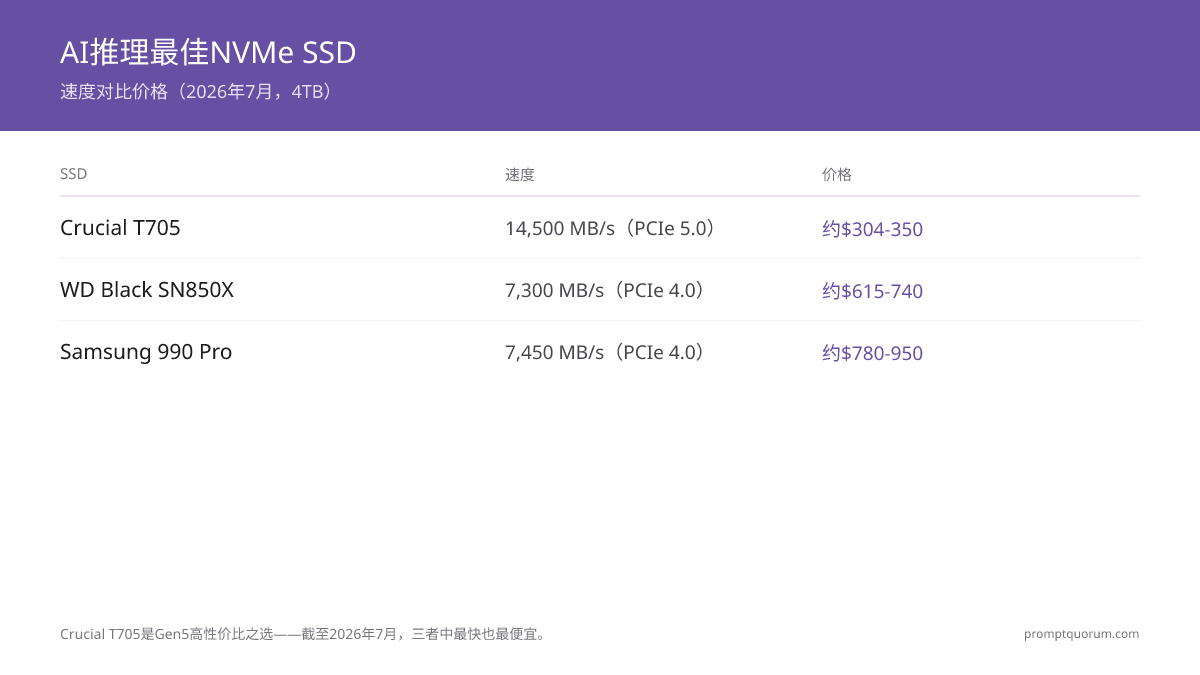Click the price "约$304-350"
The image size is (1200, 675).
872,229
